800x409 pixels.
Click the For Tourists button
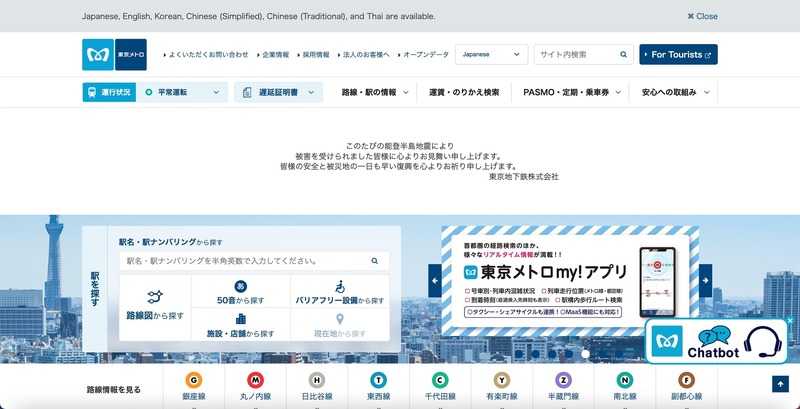click(678, 54)
